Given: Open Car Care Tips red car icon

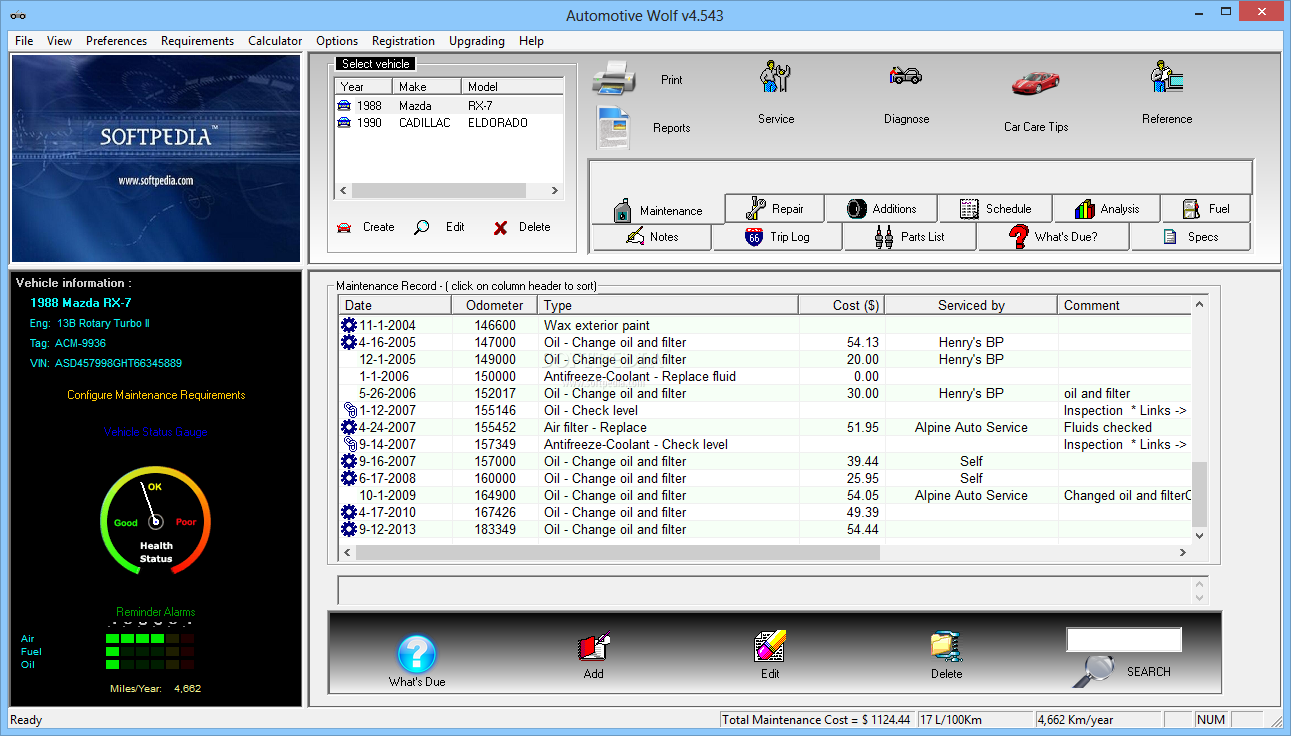Looking at the screenshot, I should pos(1035,82).
